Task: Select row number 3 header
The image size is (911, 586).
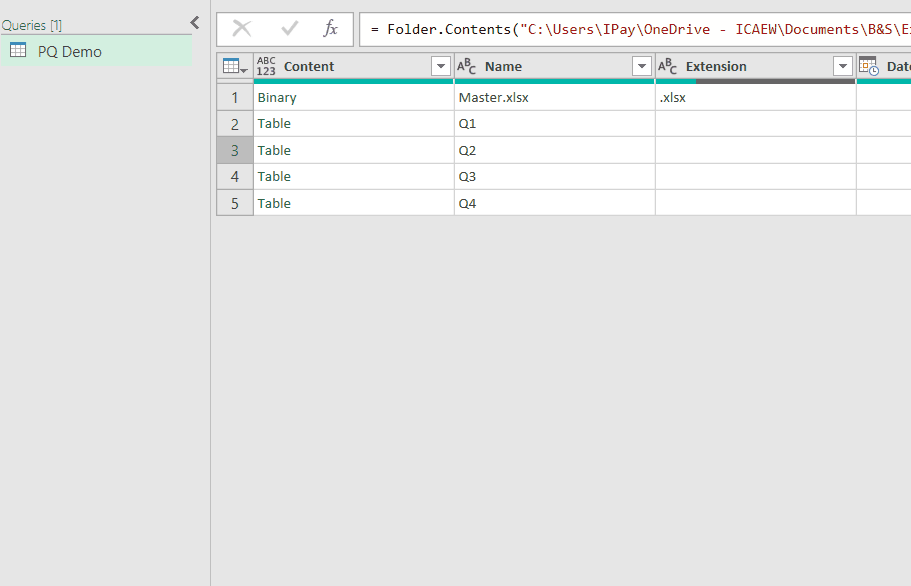Action: (x=235, y=151)
